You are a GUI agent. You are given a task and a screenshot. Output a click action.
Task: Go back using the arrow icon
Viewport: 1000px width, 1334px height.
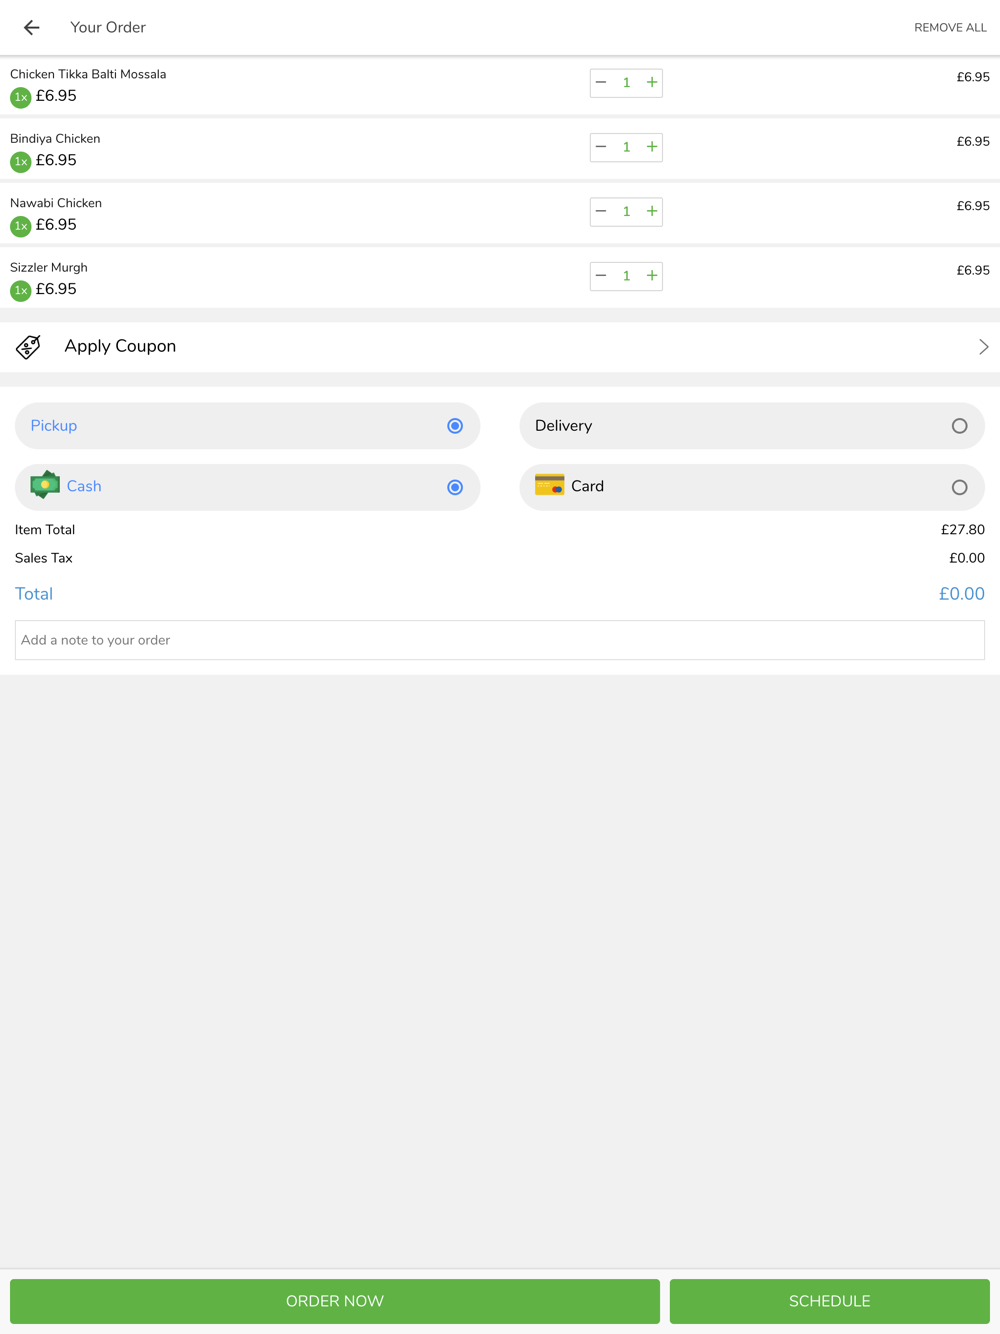point(32,27)
